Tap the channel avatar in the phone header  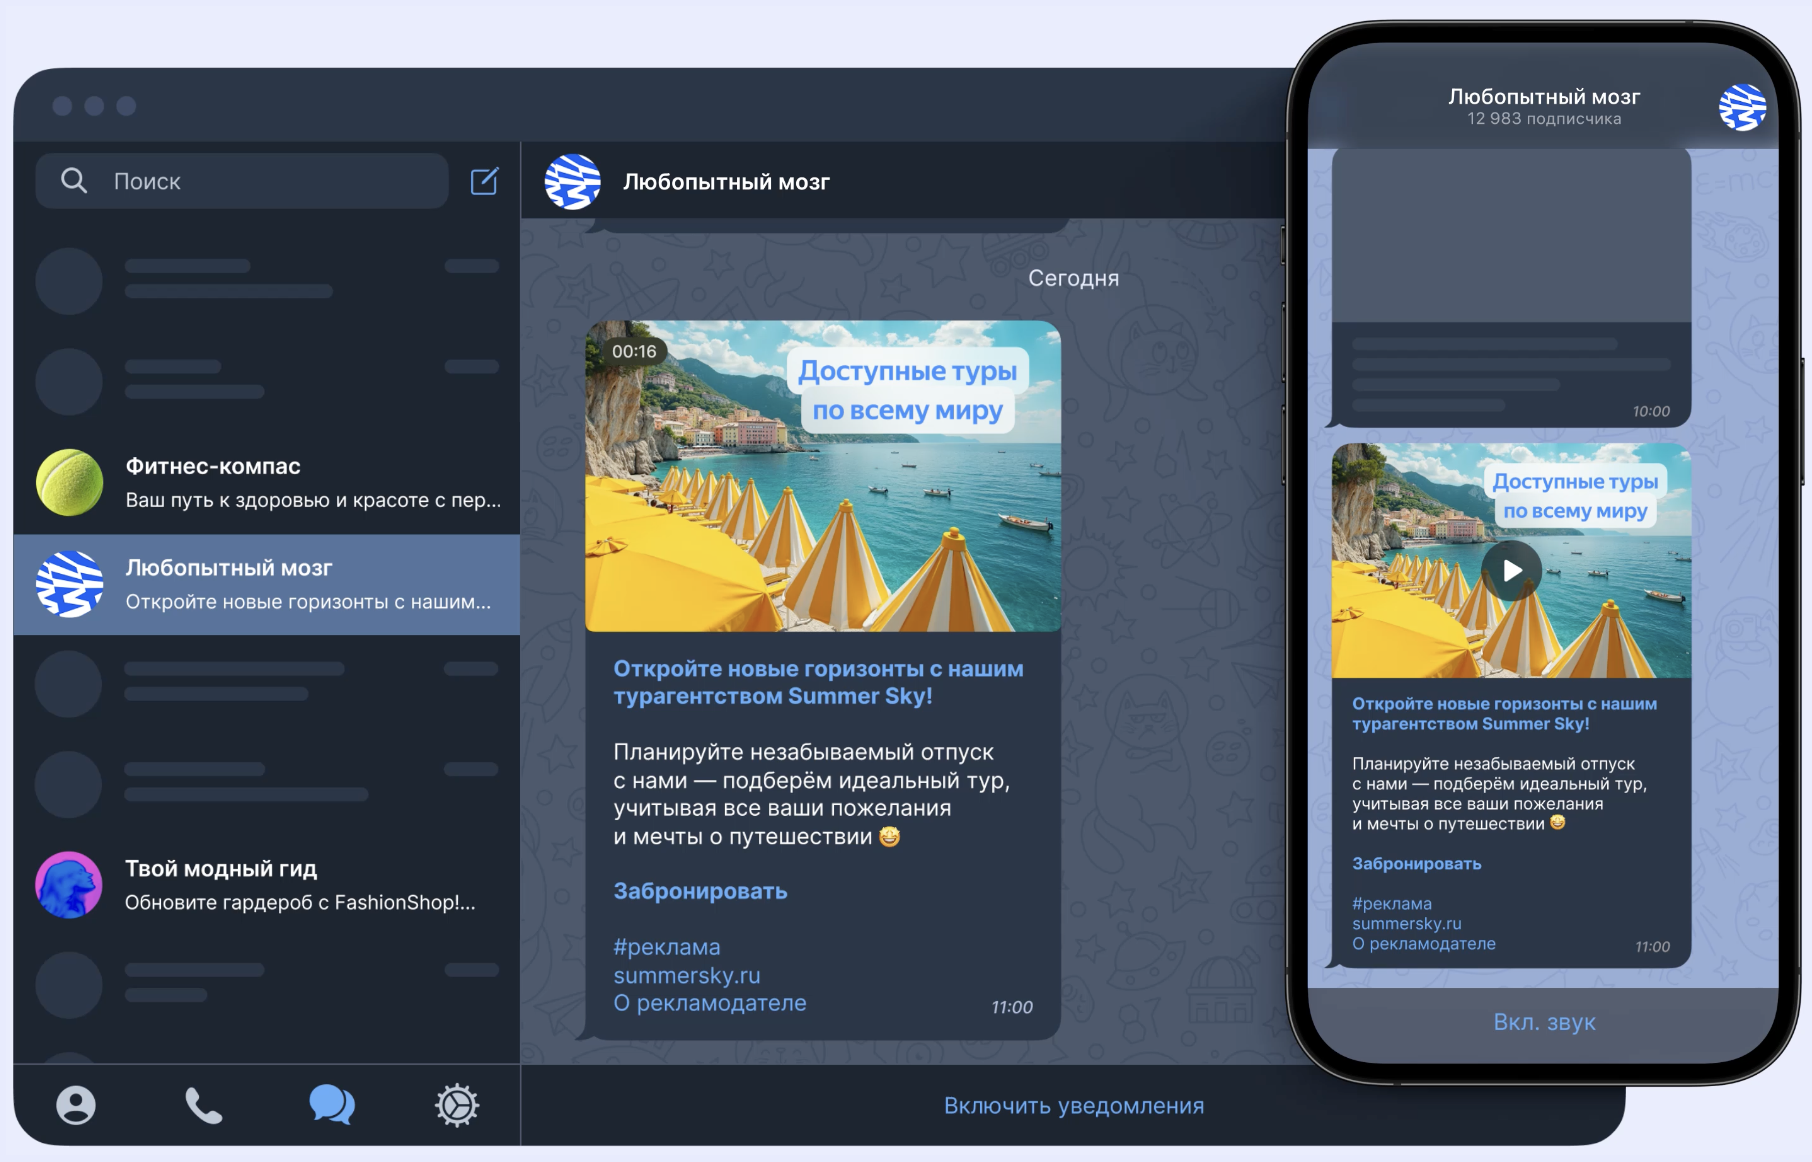[1741, 107]
